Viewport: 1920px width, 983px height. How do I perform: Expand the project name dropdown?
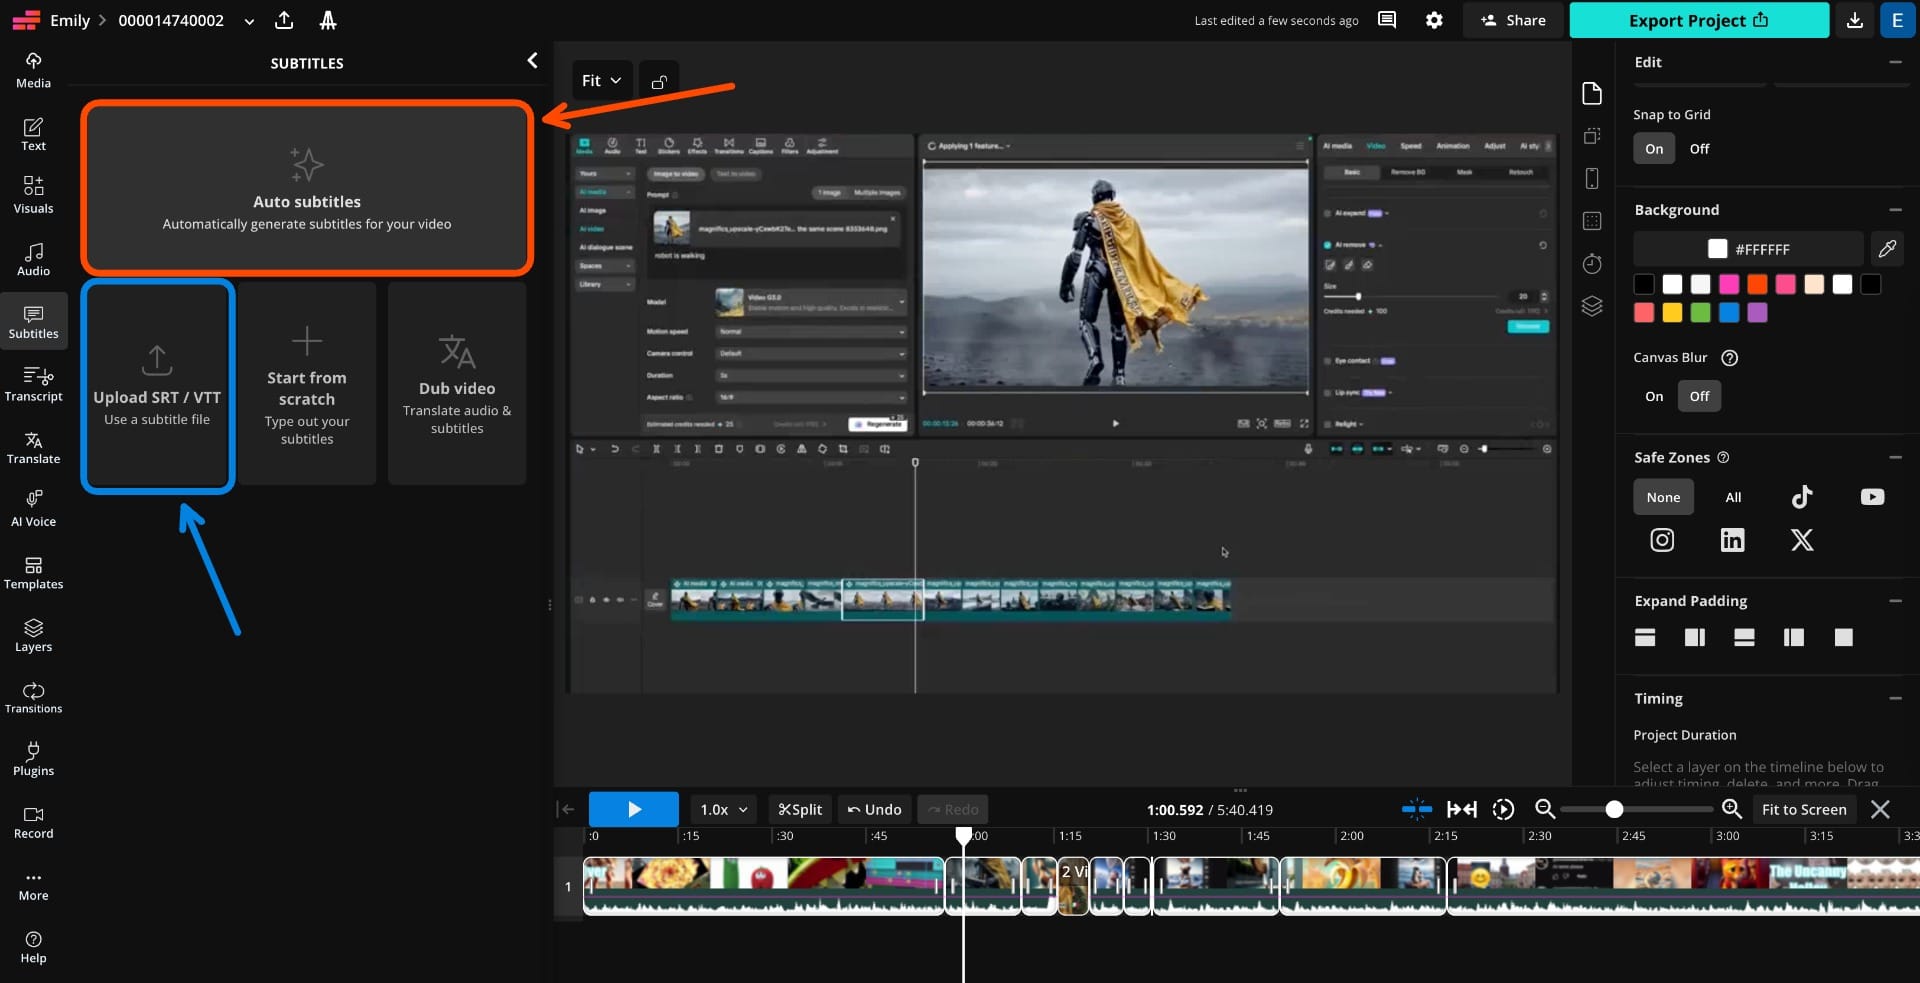(248, 20)
